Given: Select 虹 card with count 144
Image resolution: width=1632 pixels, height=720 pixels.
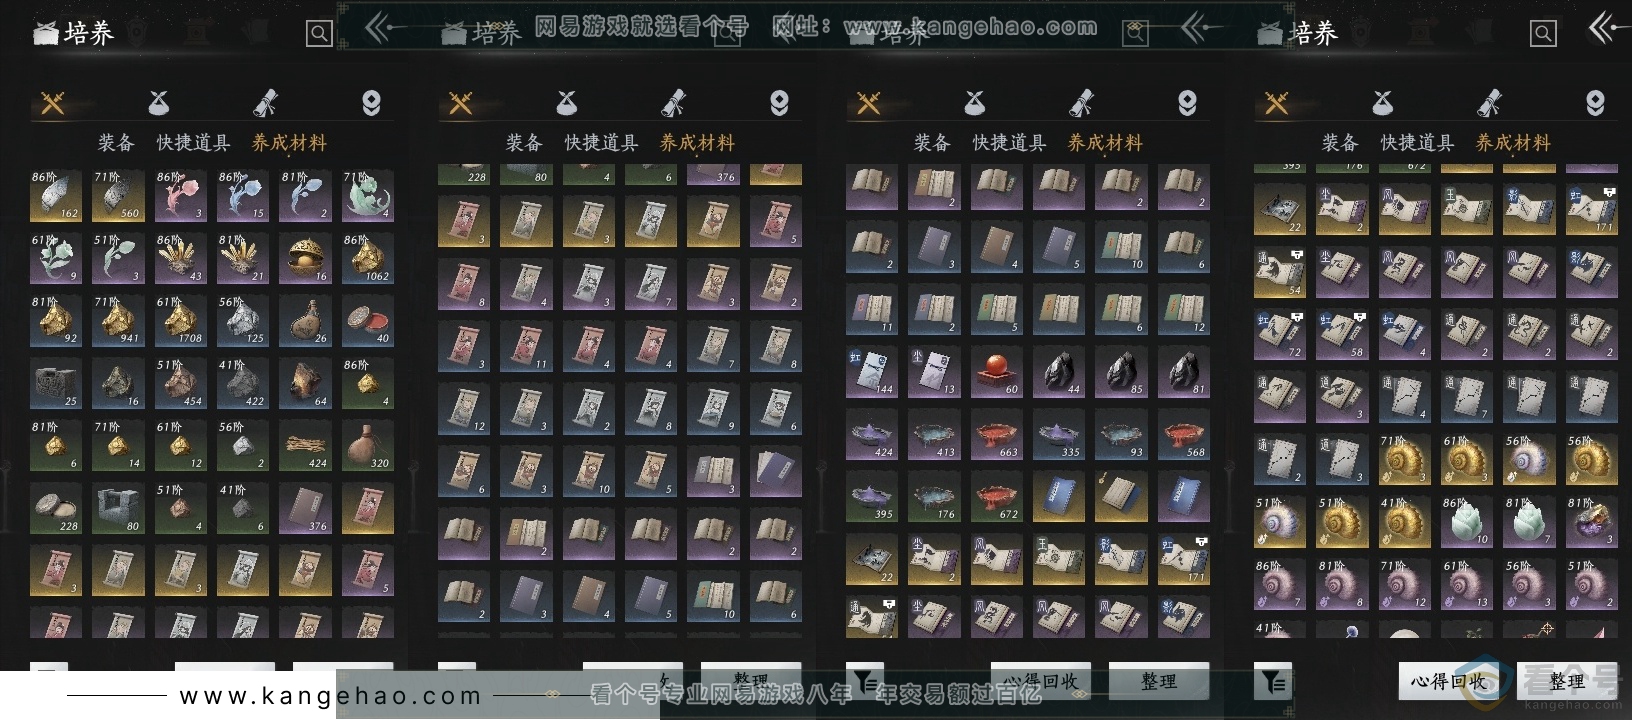Looking at the screenshot, I should pos(872,372).
